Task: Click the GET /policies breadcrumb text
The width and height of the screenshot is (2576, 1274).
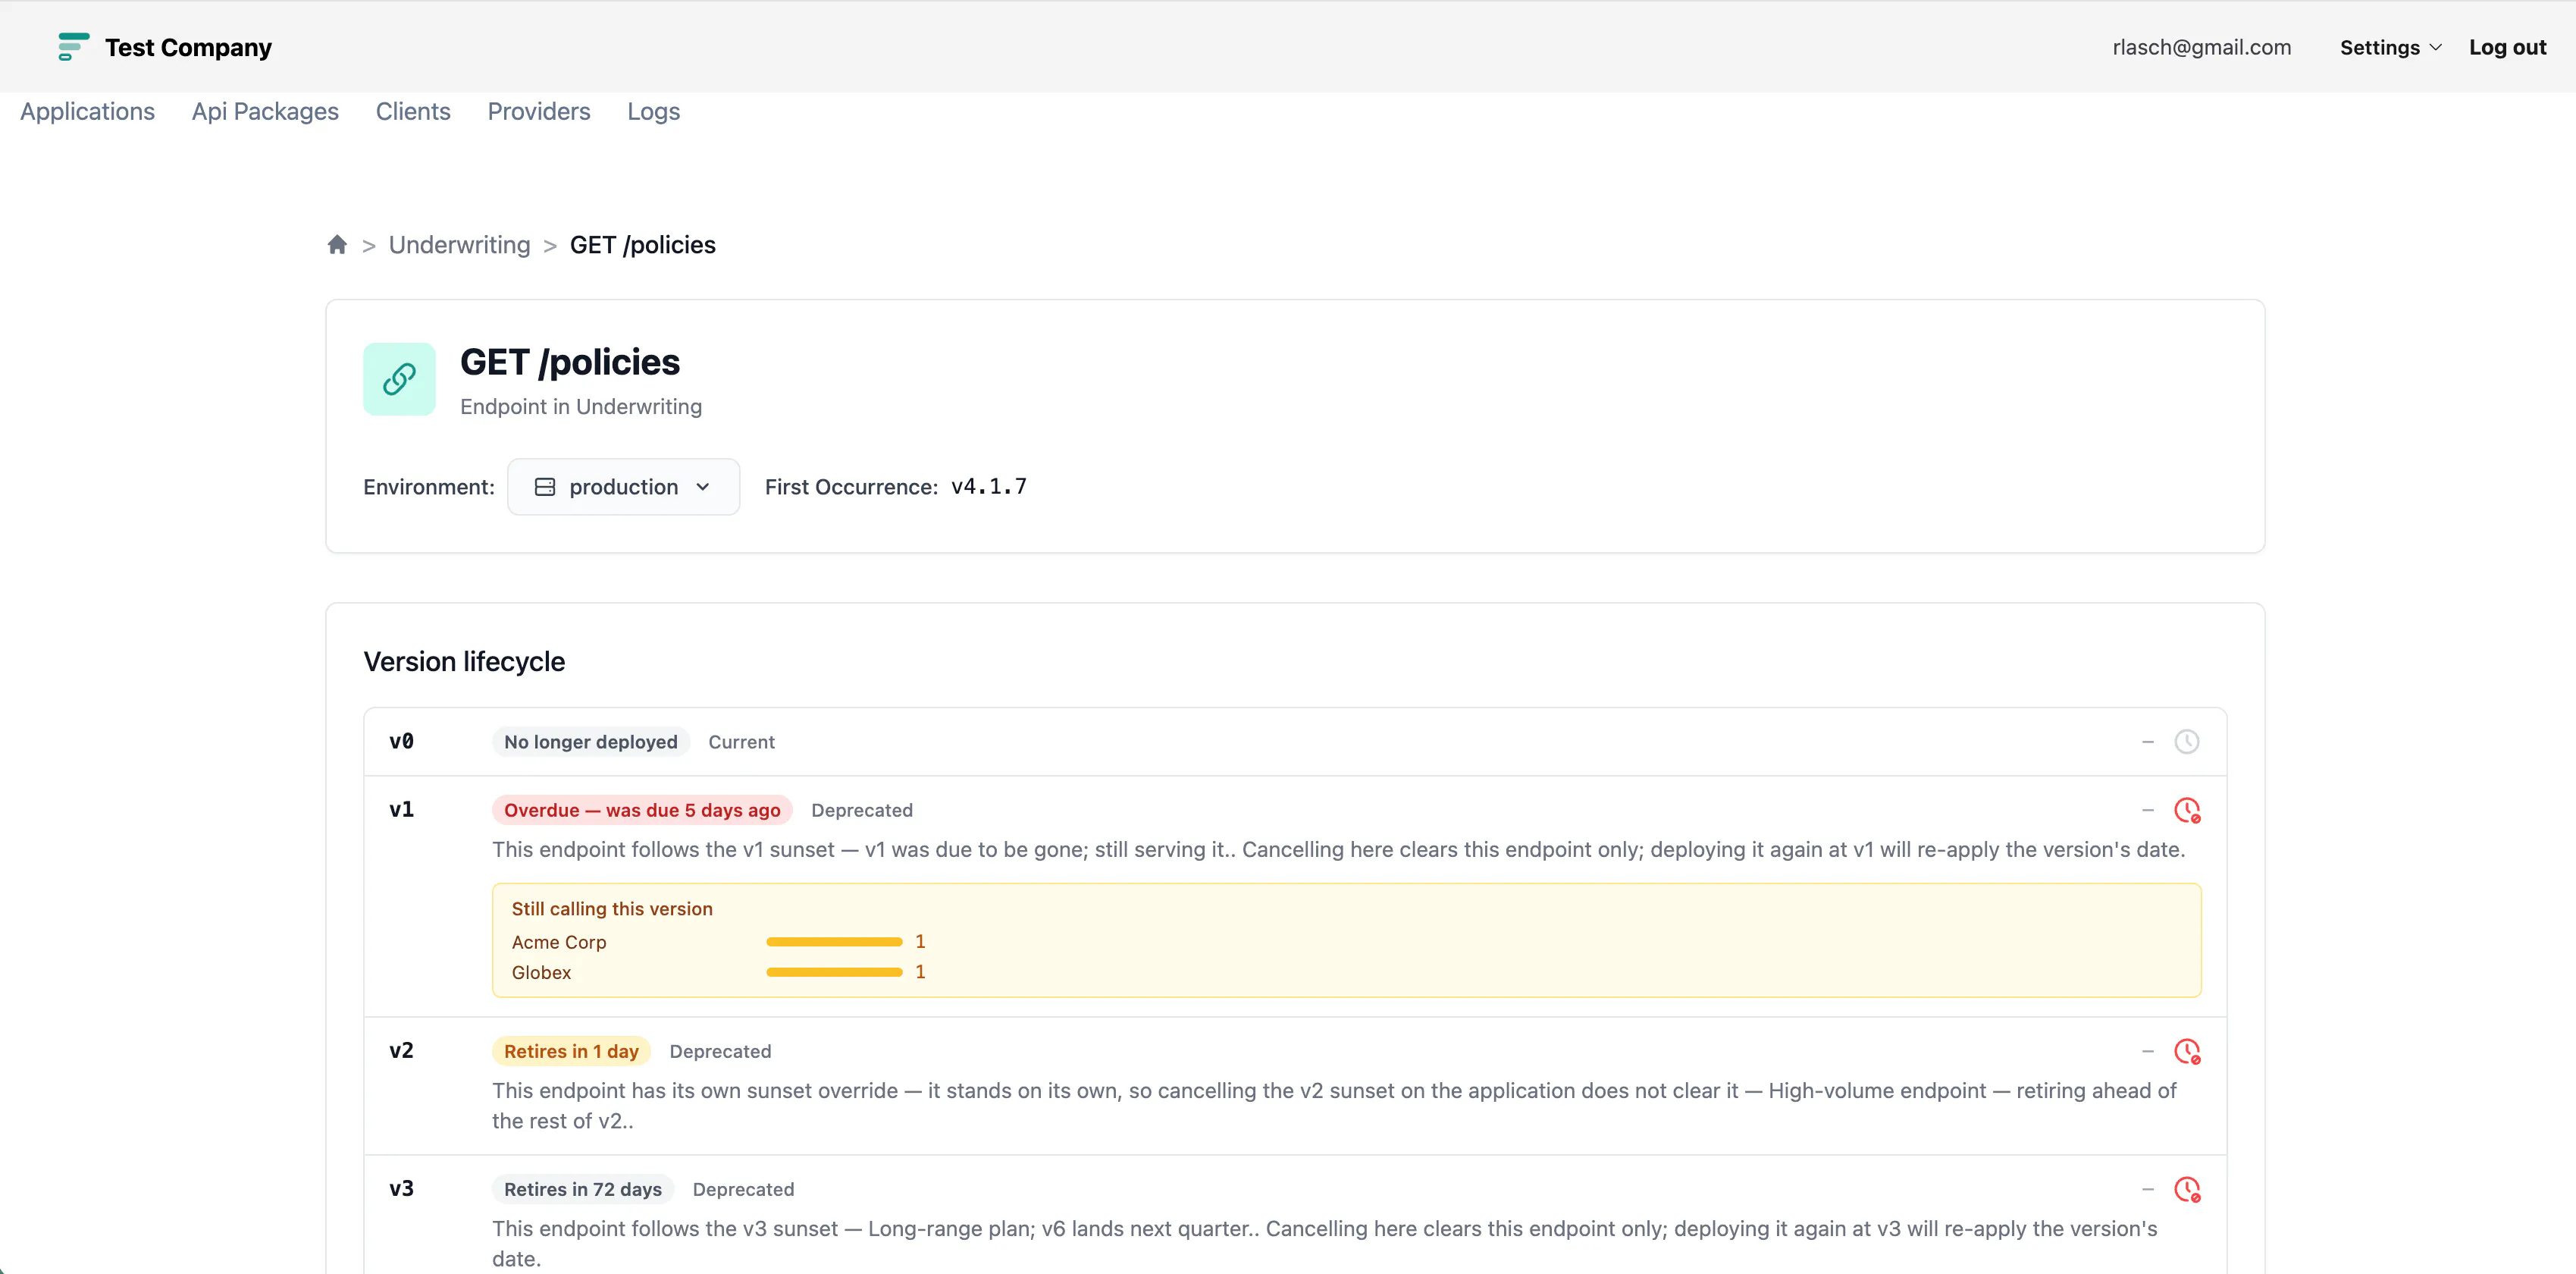Action: (x=643, y=245)
